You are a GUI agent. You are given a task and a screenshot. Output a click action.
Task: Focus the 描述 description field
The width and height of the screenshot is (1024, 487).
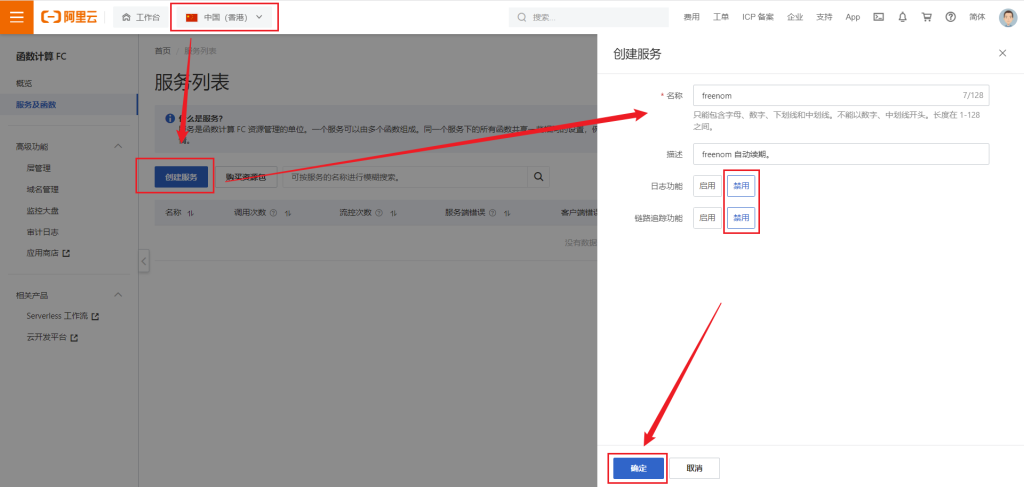841,155
